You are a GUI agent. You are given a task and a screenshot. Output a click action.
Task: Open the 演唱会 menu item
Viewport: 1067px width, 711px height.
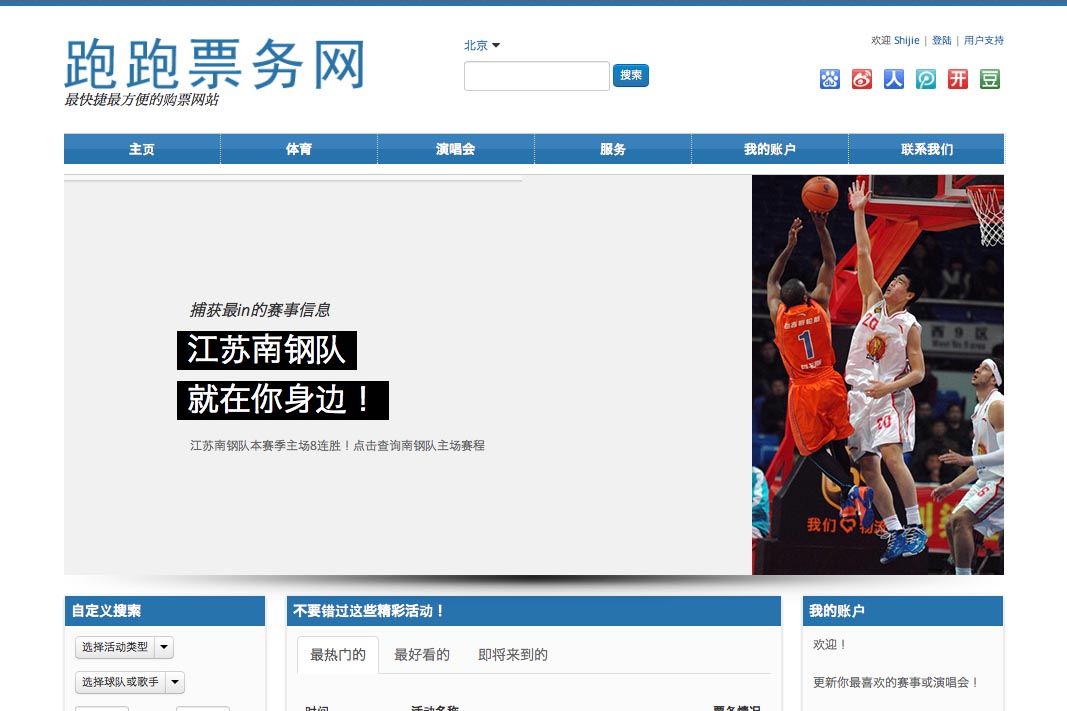pos(456,149)
